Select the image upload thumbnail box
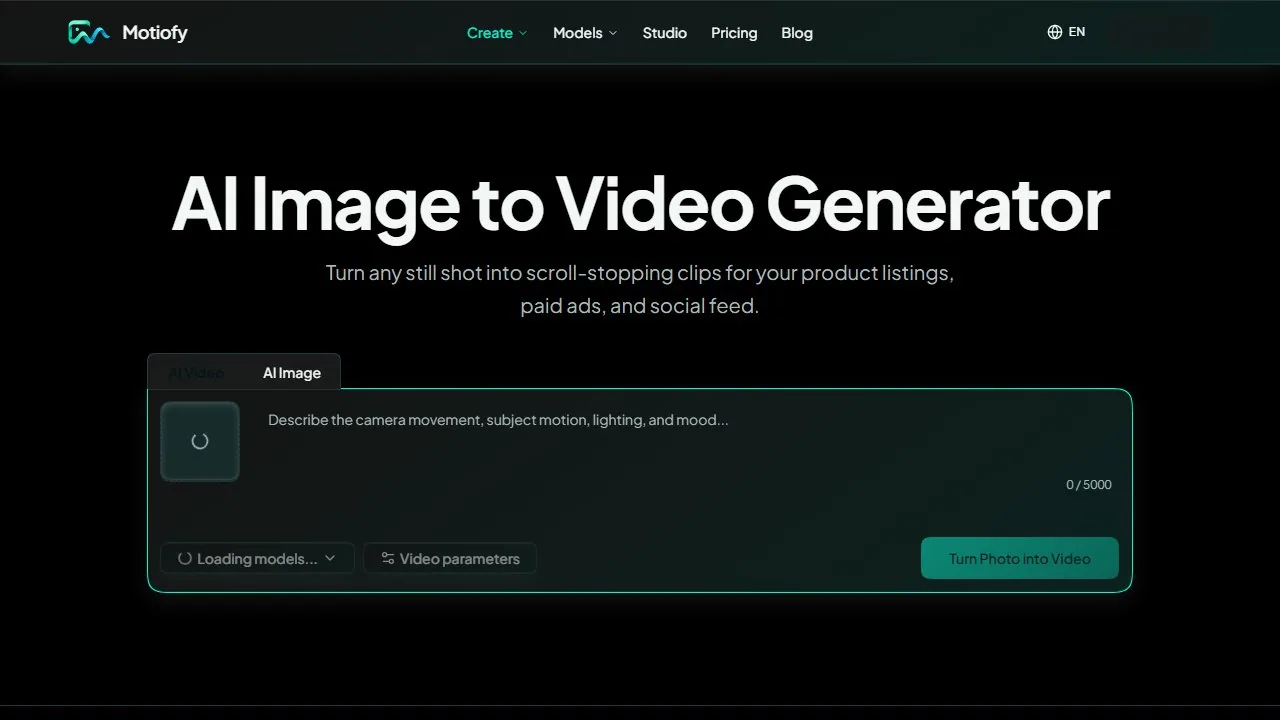Viewport: 1280px width, 720px height. pyautogui.click(x=200, y=441)
